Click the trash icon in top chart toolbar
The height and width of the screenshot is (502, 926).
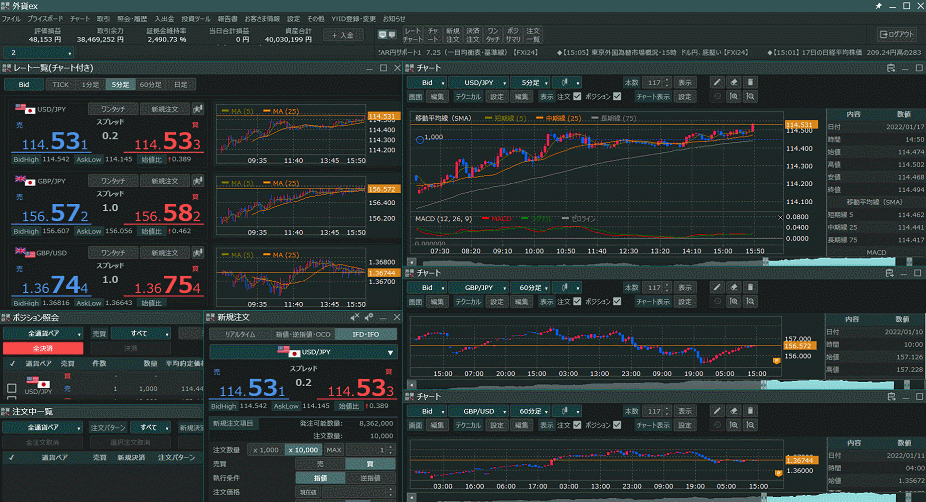(x=750, y=81)
